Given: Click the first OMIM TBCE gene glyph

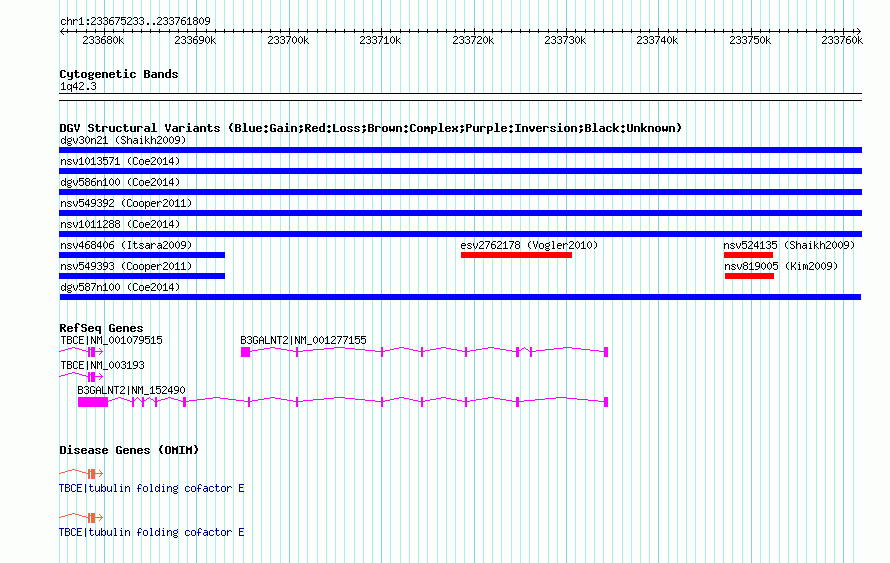Looking at the screenshot, I should click(x=81, y=473).
